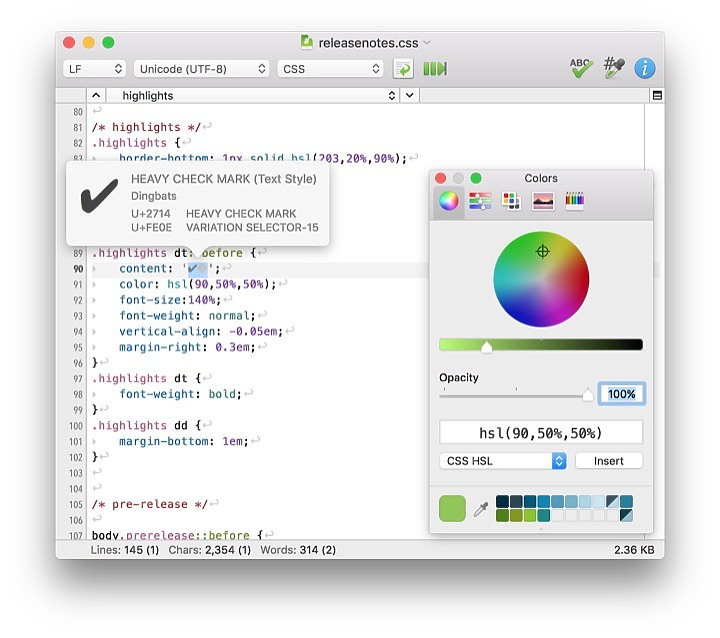
Task: Open the color code editor icon
Action: coord(614,68)
